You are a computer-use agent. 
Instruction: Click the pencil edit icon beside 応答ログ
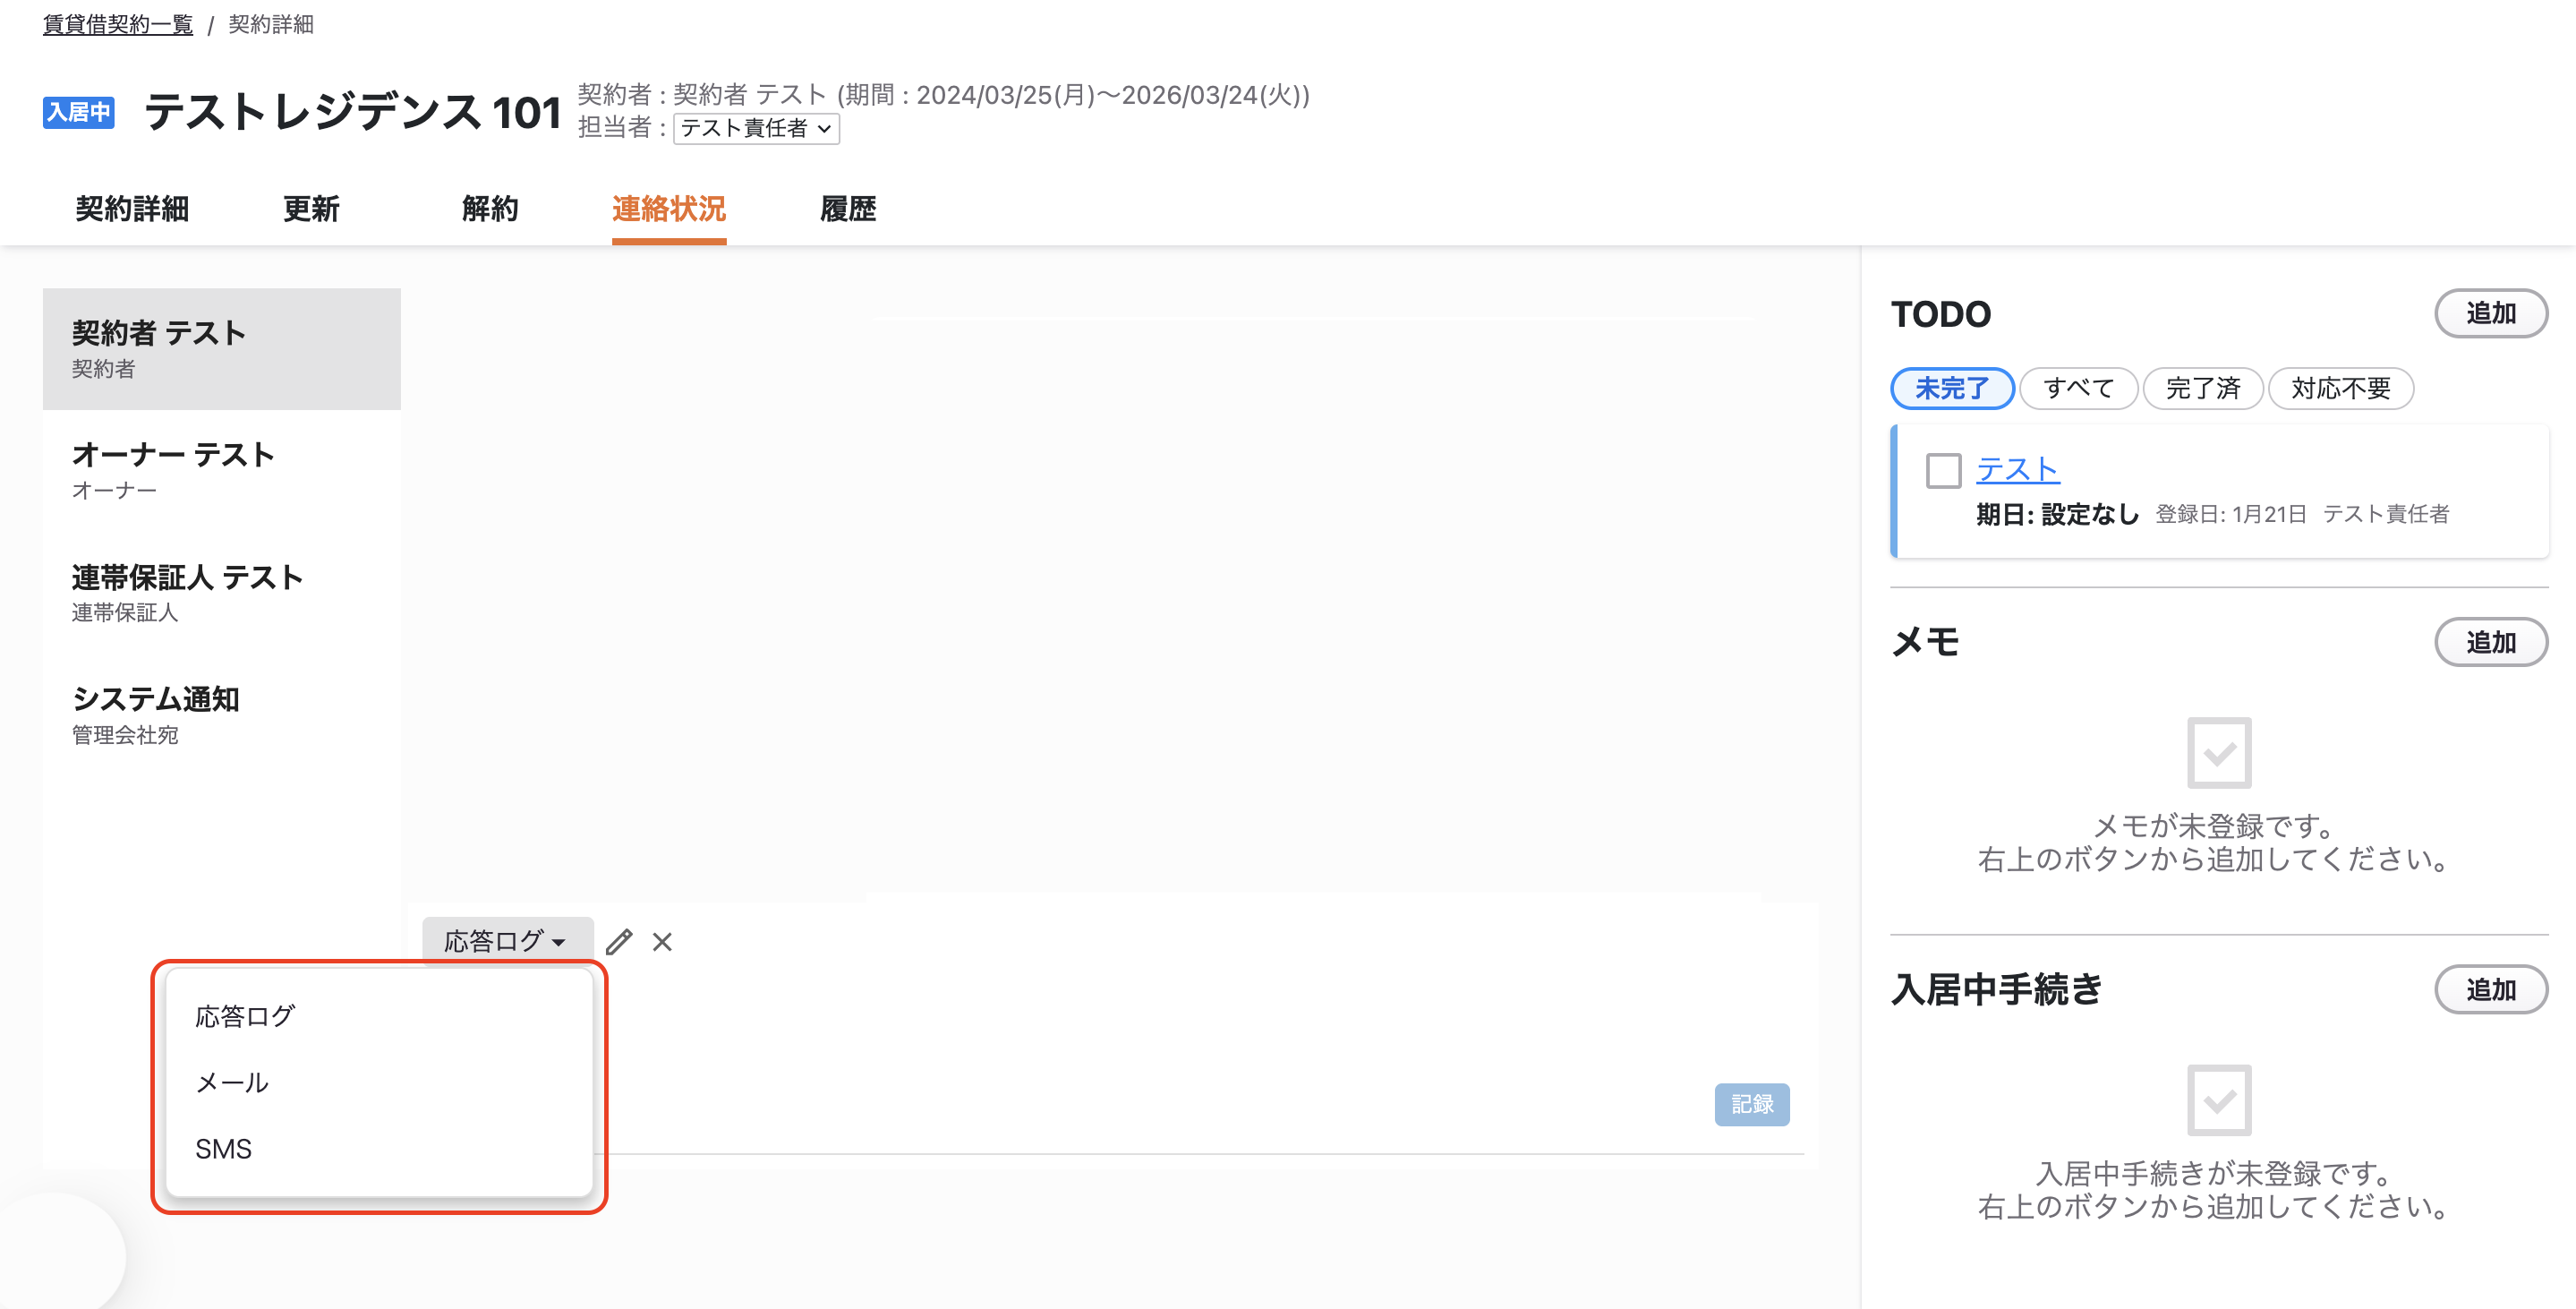point(619,941)
